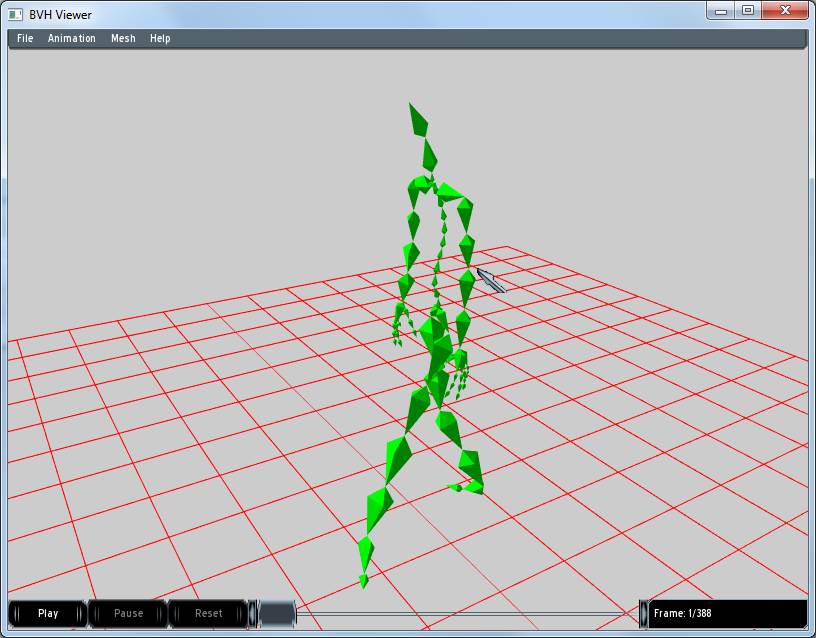Click the frame slider handle
This screenshot has height=638, width=816.
point(277,614)
